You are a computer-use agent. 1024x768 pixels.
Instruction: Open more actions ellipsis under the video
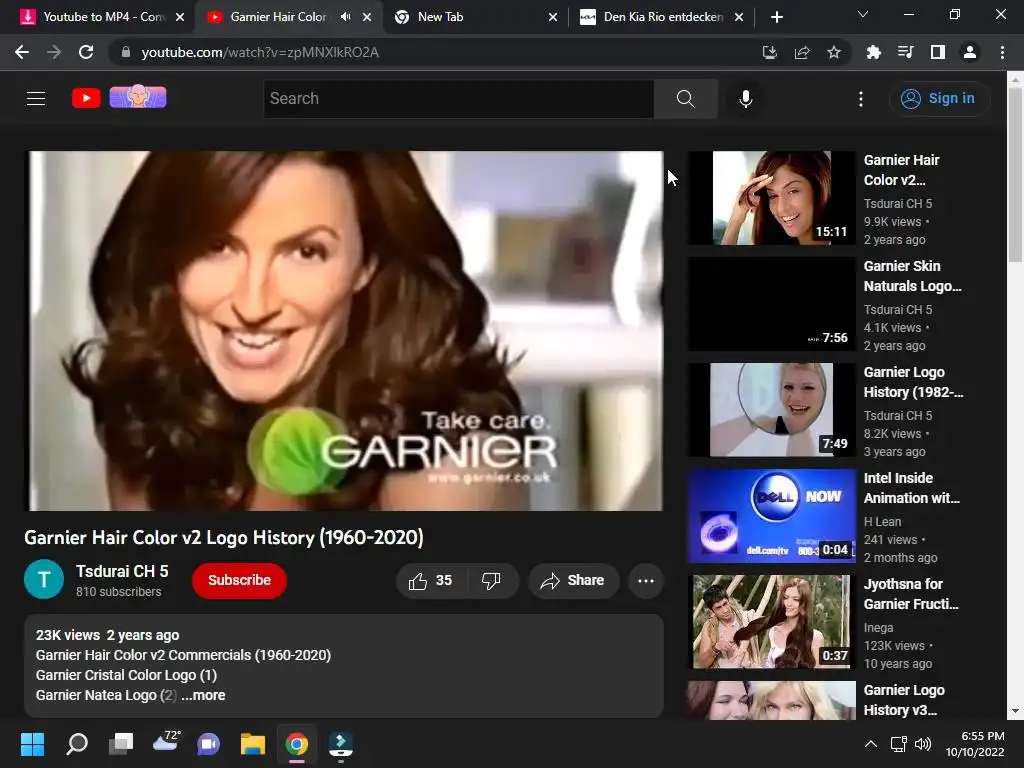pyautogui.click(x=646, y=581)
